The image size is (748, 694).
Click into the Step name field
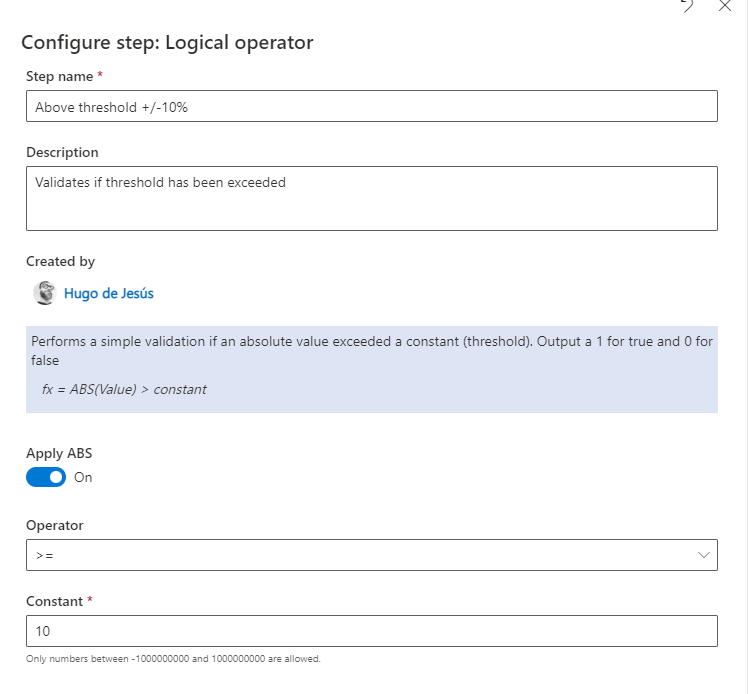pyautogui.click(x=371, y=107)
